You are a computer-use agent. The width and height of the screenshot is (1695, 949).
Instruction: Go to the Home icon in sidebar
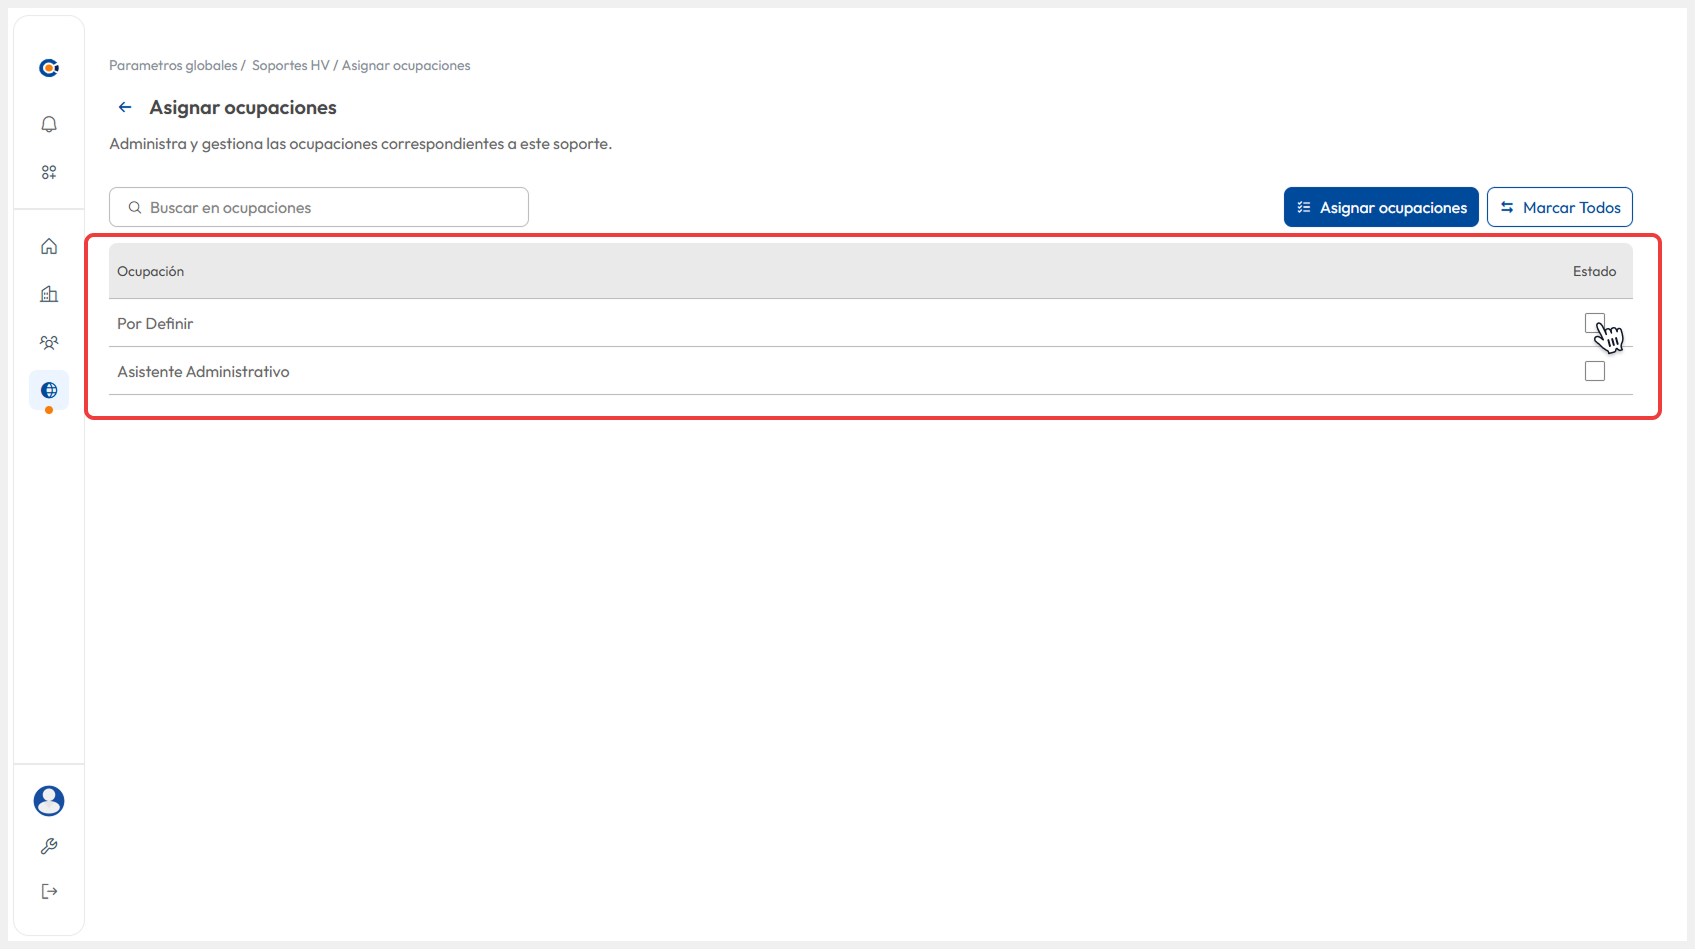point(49,246)
